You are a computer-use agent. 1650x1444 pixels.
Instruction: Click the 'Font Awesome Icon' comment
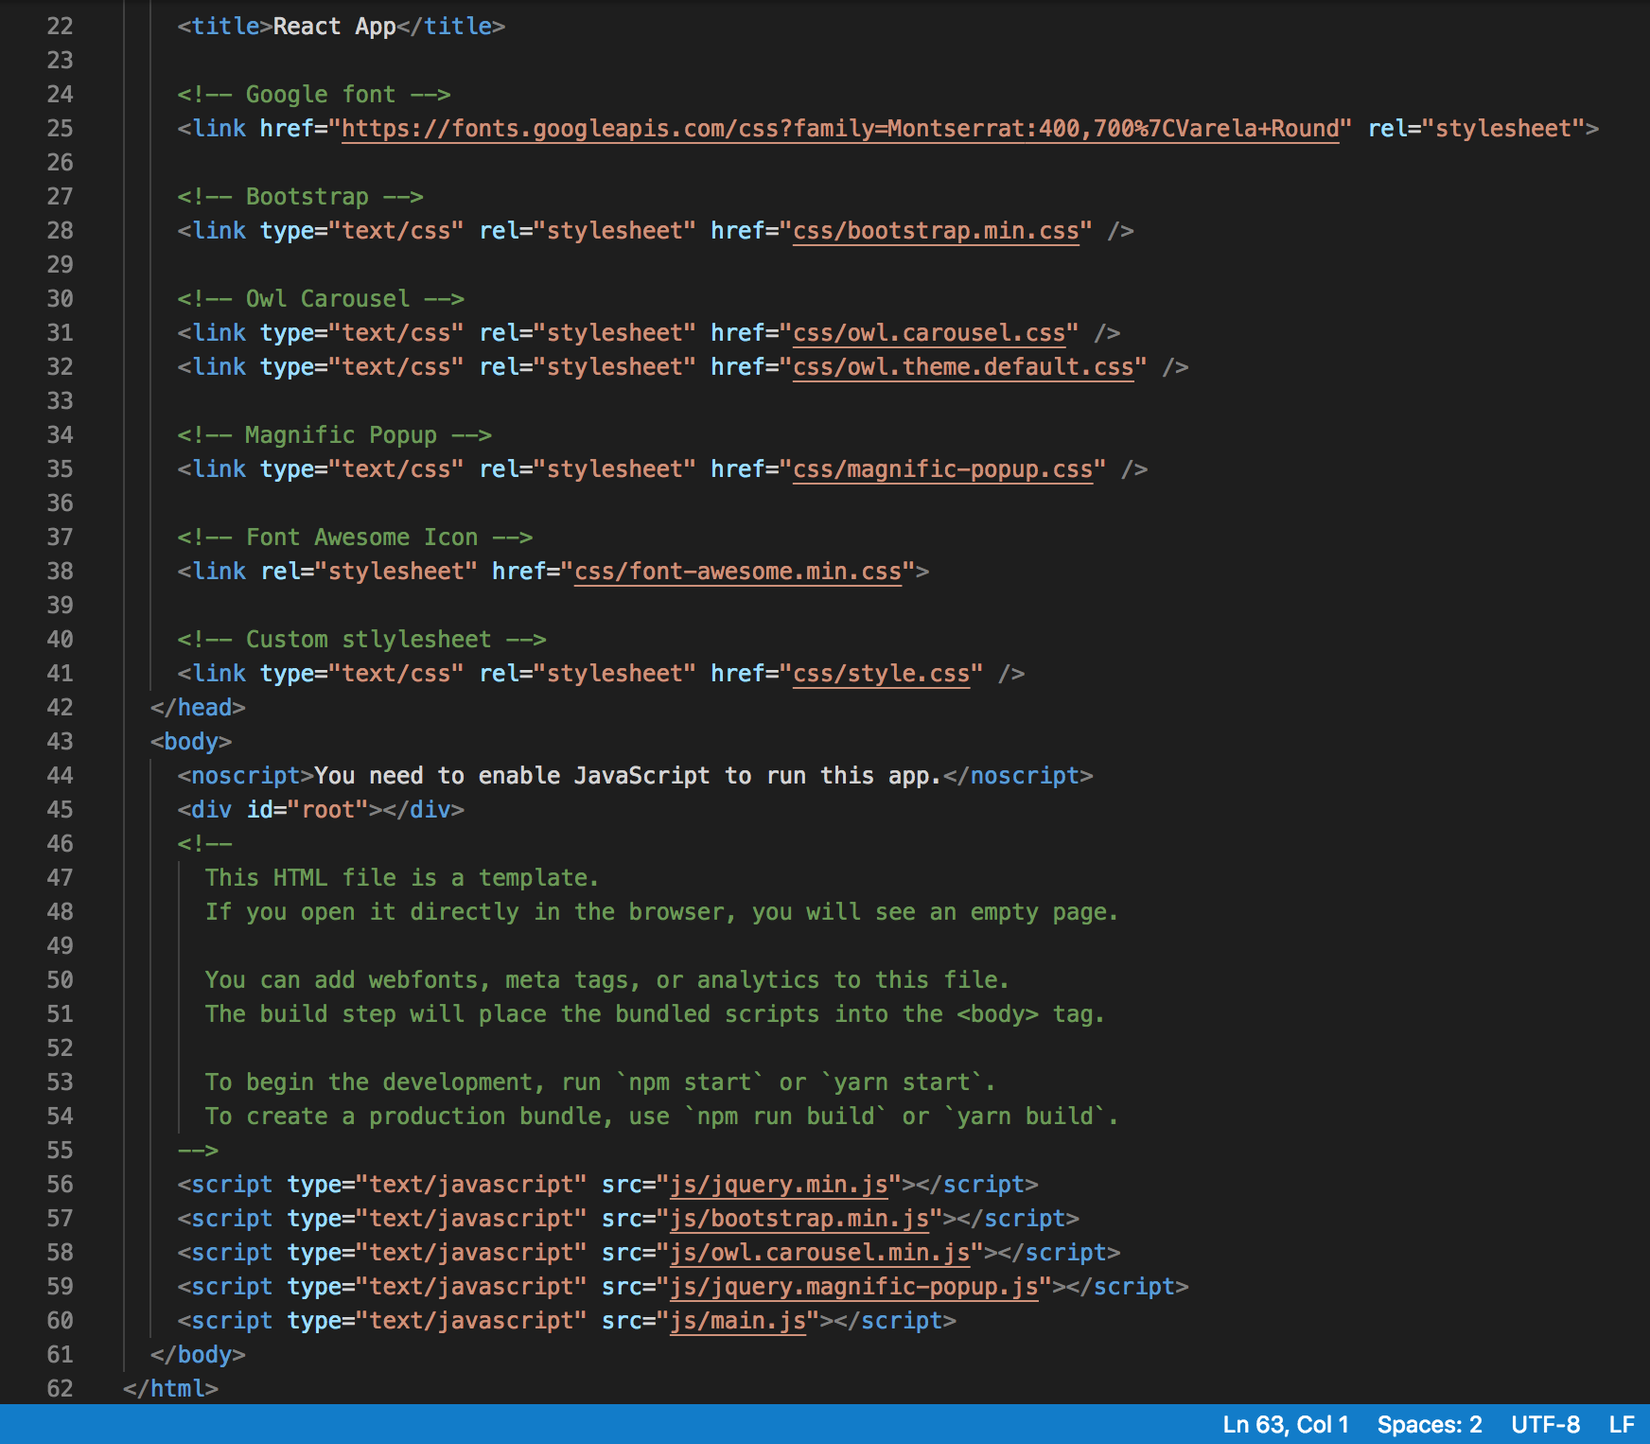tap(355, 537)
